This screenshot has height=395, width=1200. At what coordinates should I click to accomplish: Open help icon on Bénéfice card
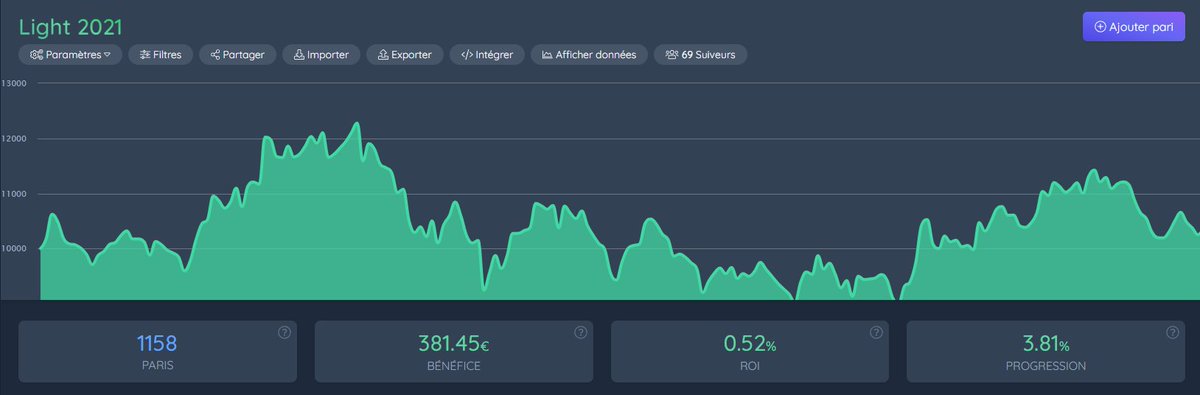pos(580,333)
